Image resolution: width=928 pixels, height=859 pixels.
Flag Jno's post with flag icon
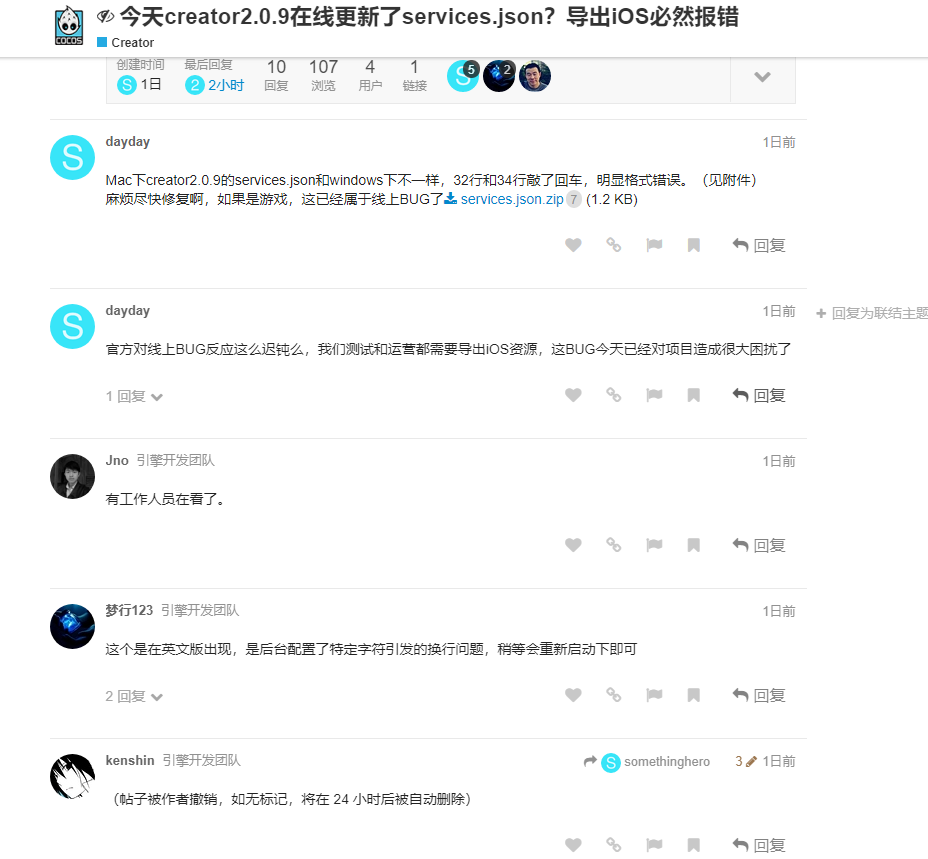click(654, 545)
